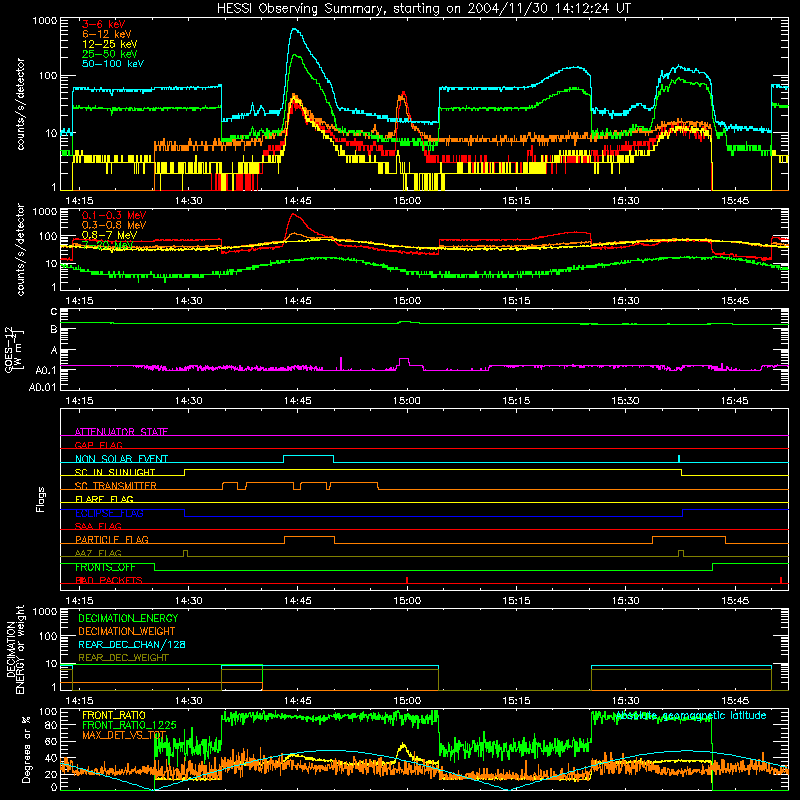Select the FRONT_RATIO_1225 legend label
800x800 pixels.
point(129,726)
